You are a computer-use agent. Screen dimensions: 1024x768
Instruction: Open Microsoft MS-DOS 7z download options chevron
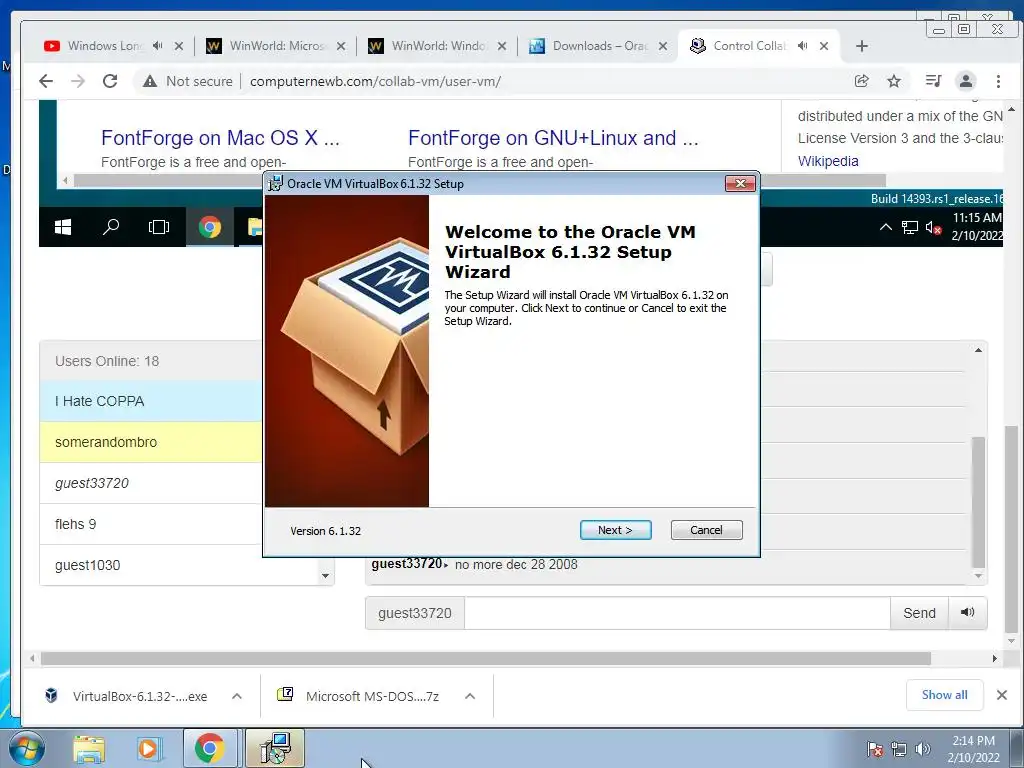(x=470, y=696)
